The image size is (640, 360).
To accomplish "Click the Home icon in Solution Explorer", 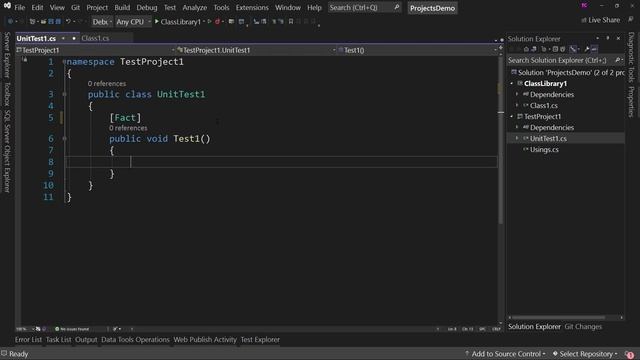I will point(526,49).
